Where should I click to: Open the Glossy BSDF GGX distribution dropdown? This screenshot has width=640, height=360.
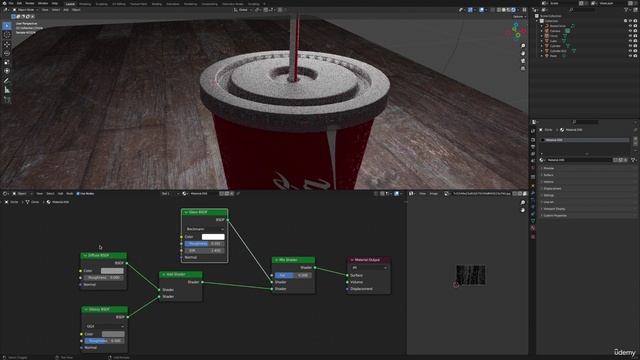pos(105,327)
